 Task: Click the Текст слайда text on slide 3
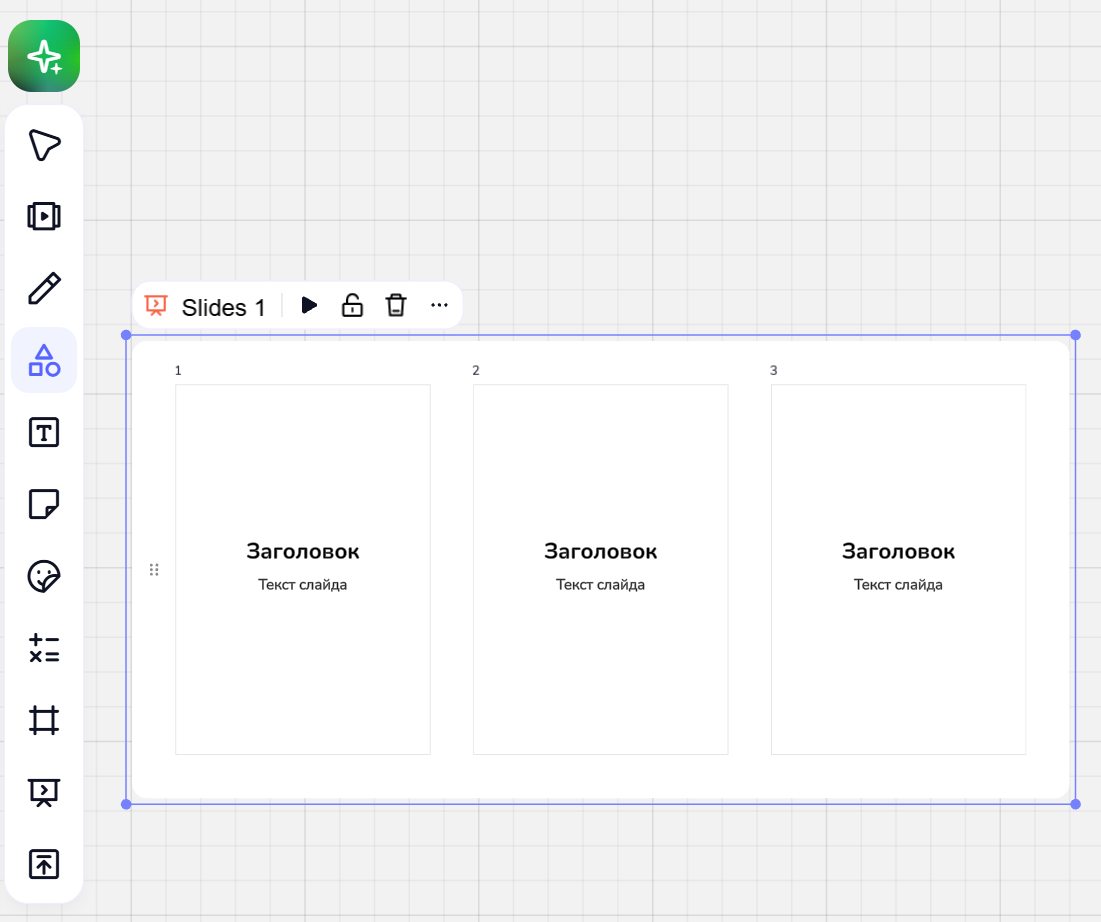coord(898,584)
